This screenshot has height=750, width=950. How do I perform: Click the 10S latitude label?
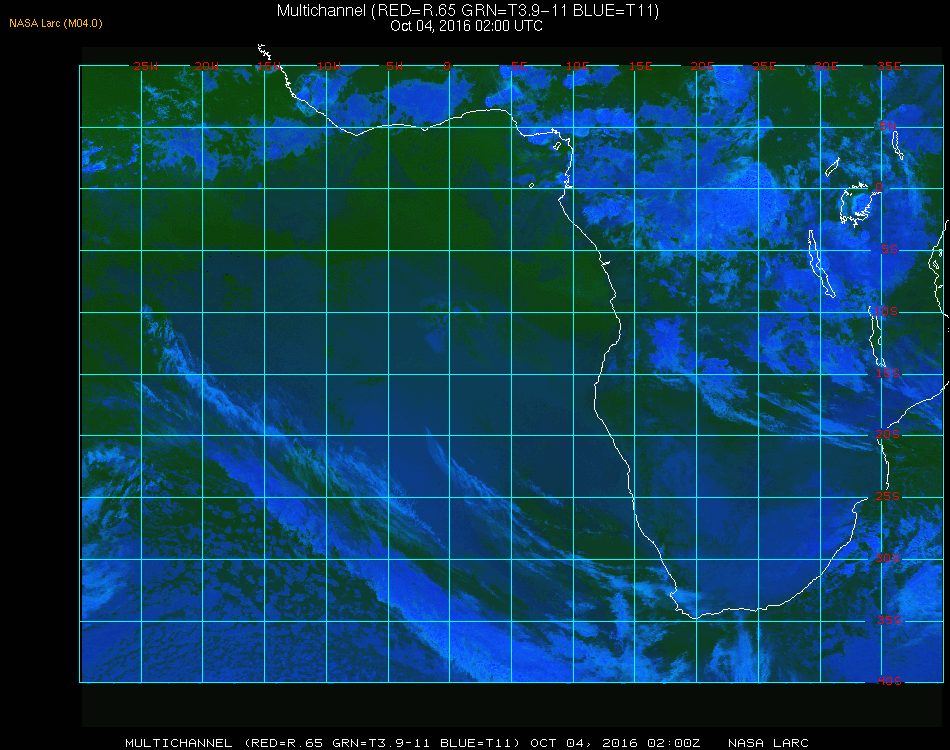coord(886,311)
